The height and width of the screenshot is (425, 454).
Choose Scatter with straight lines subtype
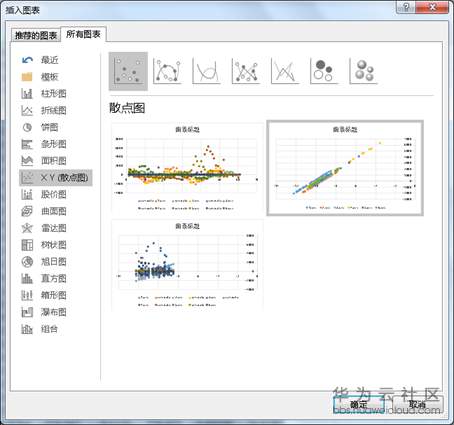285,71
